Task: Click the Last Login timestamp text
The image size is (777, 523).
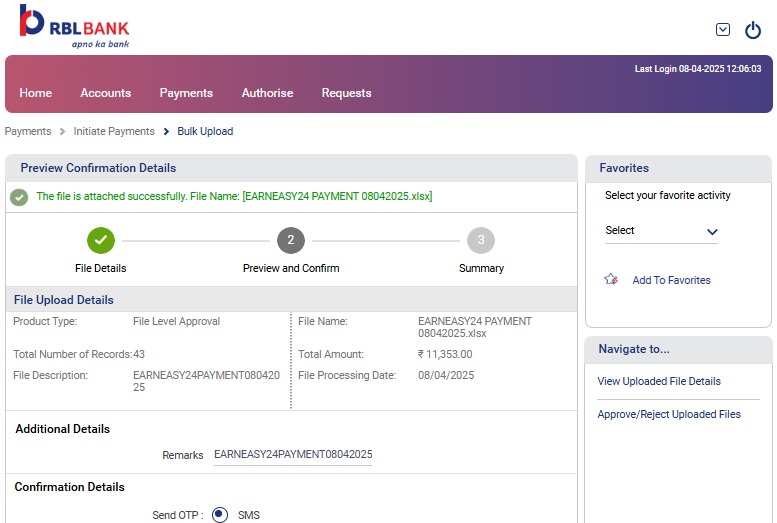Action: tap(698, 69)
